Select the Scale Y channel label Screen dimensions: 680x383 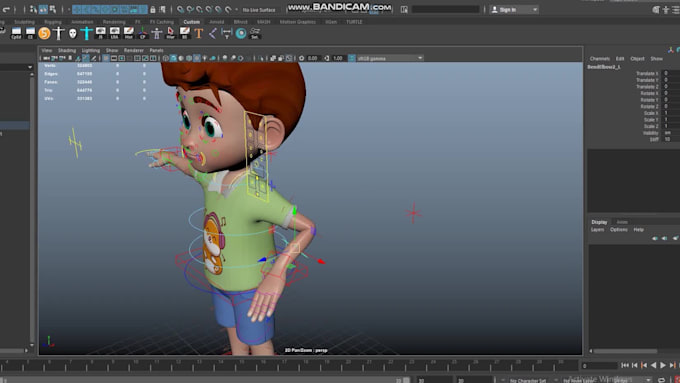click(651, 120)
